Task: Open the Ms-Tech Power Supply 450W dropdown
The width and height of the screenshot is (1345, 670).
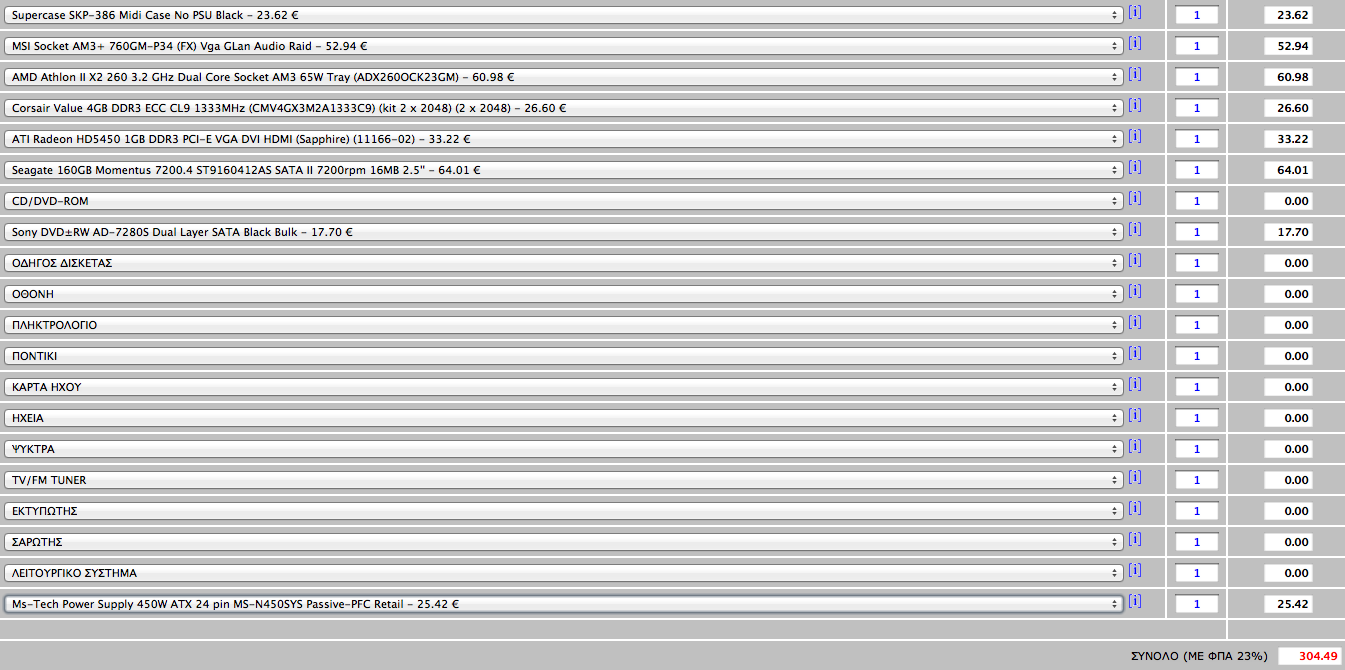Action: [x=564, y=604]
